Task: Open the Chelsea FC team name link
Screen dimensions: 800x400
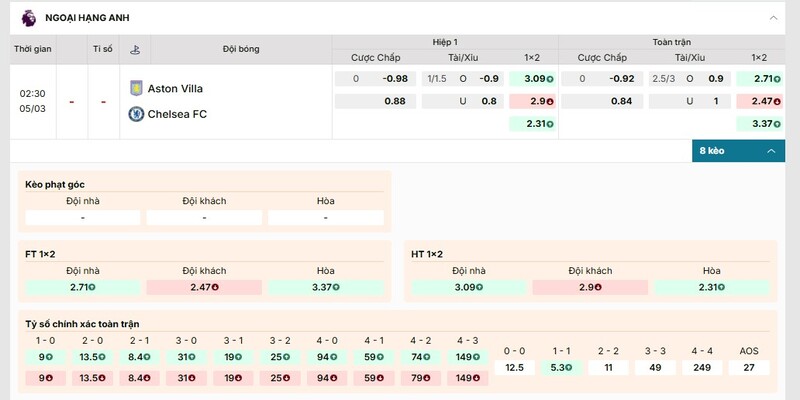Action: (177, 114)
